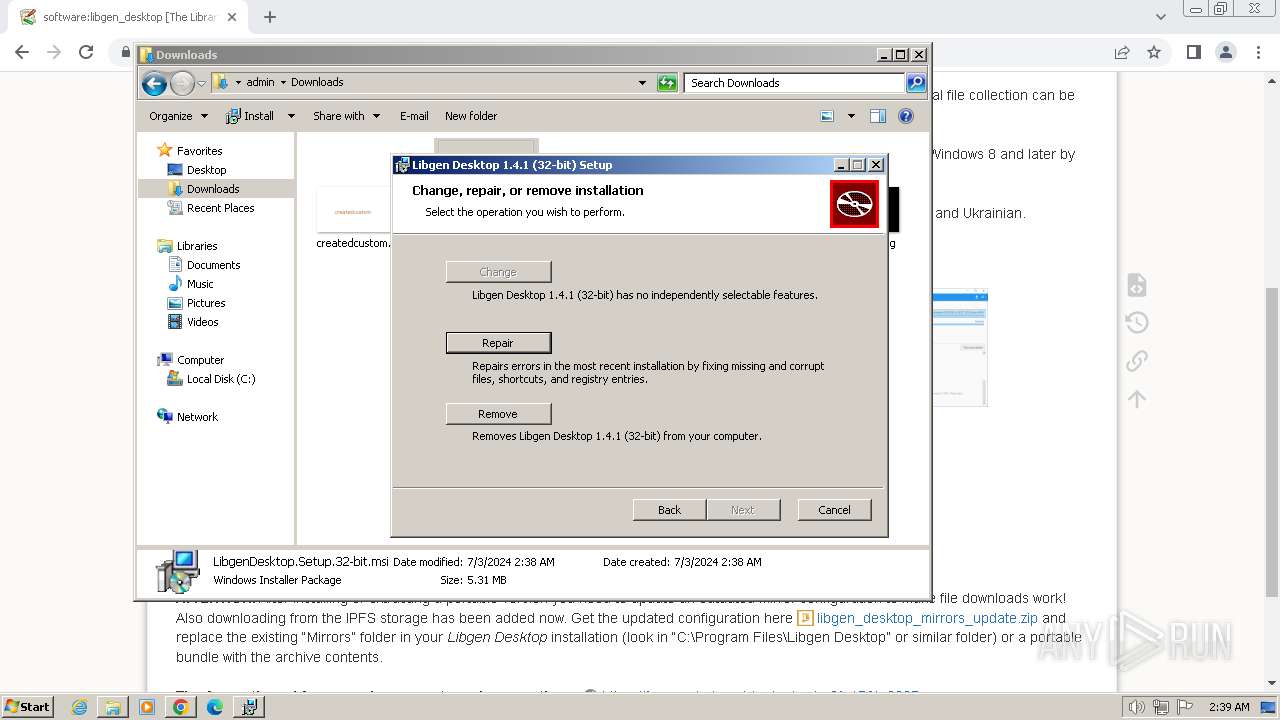Reload the Chrome page

click(x=86, y=52)
